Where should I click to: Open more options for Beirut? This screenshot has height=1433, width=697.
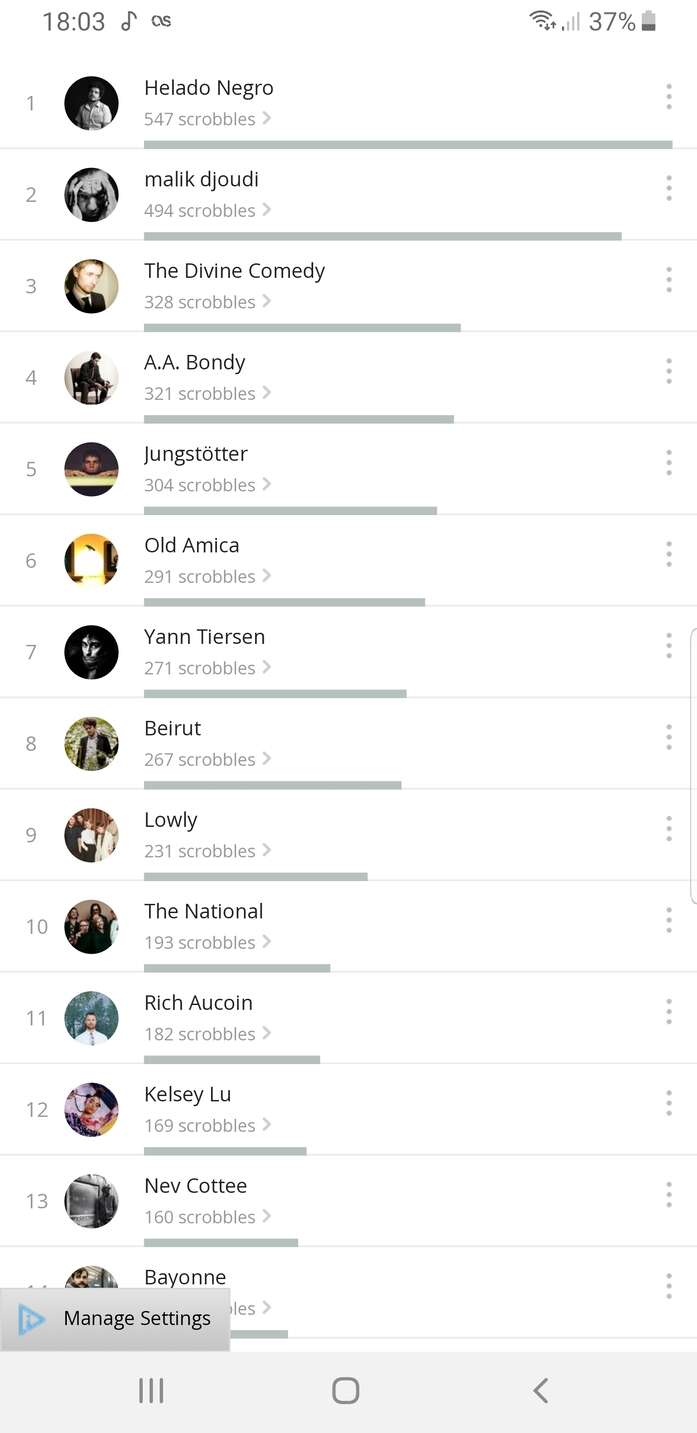click(x=668, y=737)
